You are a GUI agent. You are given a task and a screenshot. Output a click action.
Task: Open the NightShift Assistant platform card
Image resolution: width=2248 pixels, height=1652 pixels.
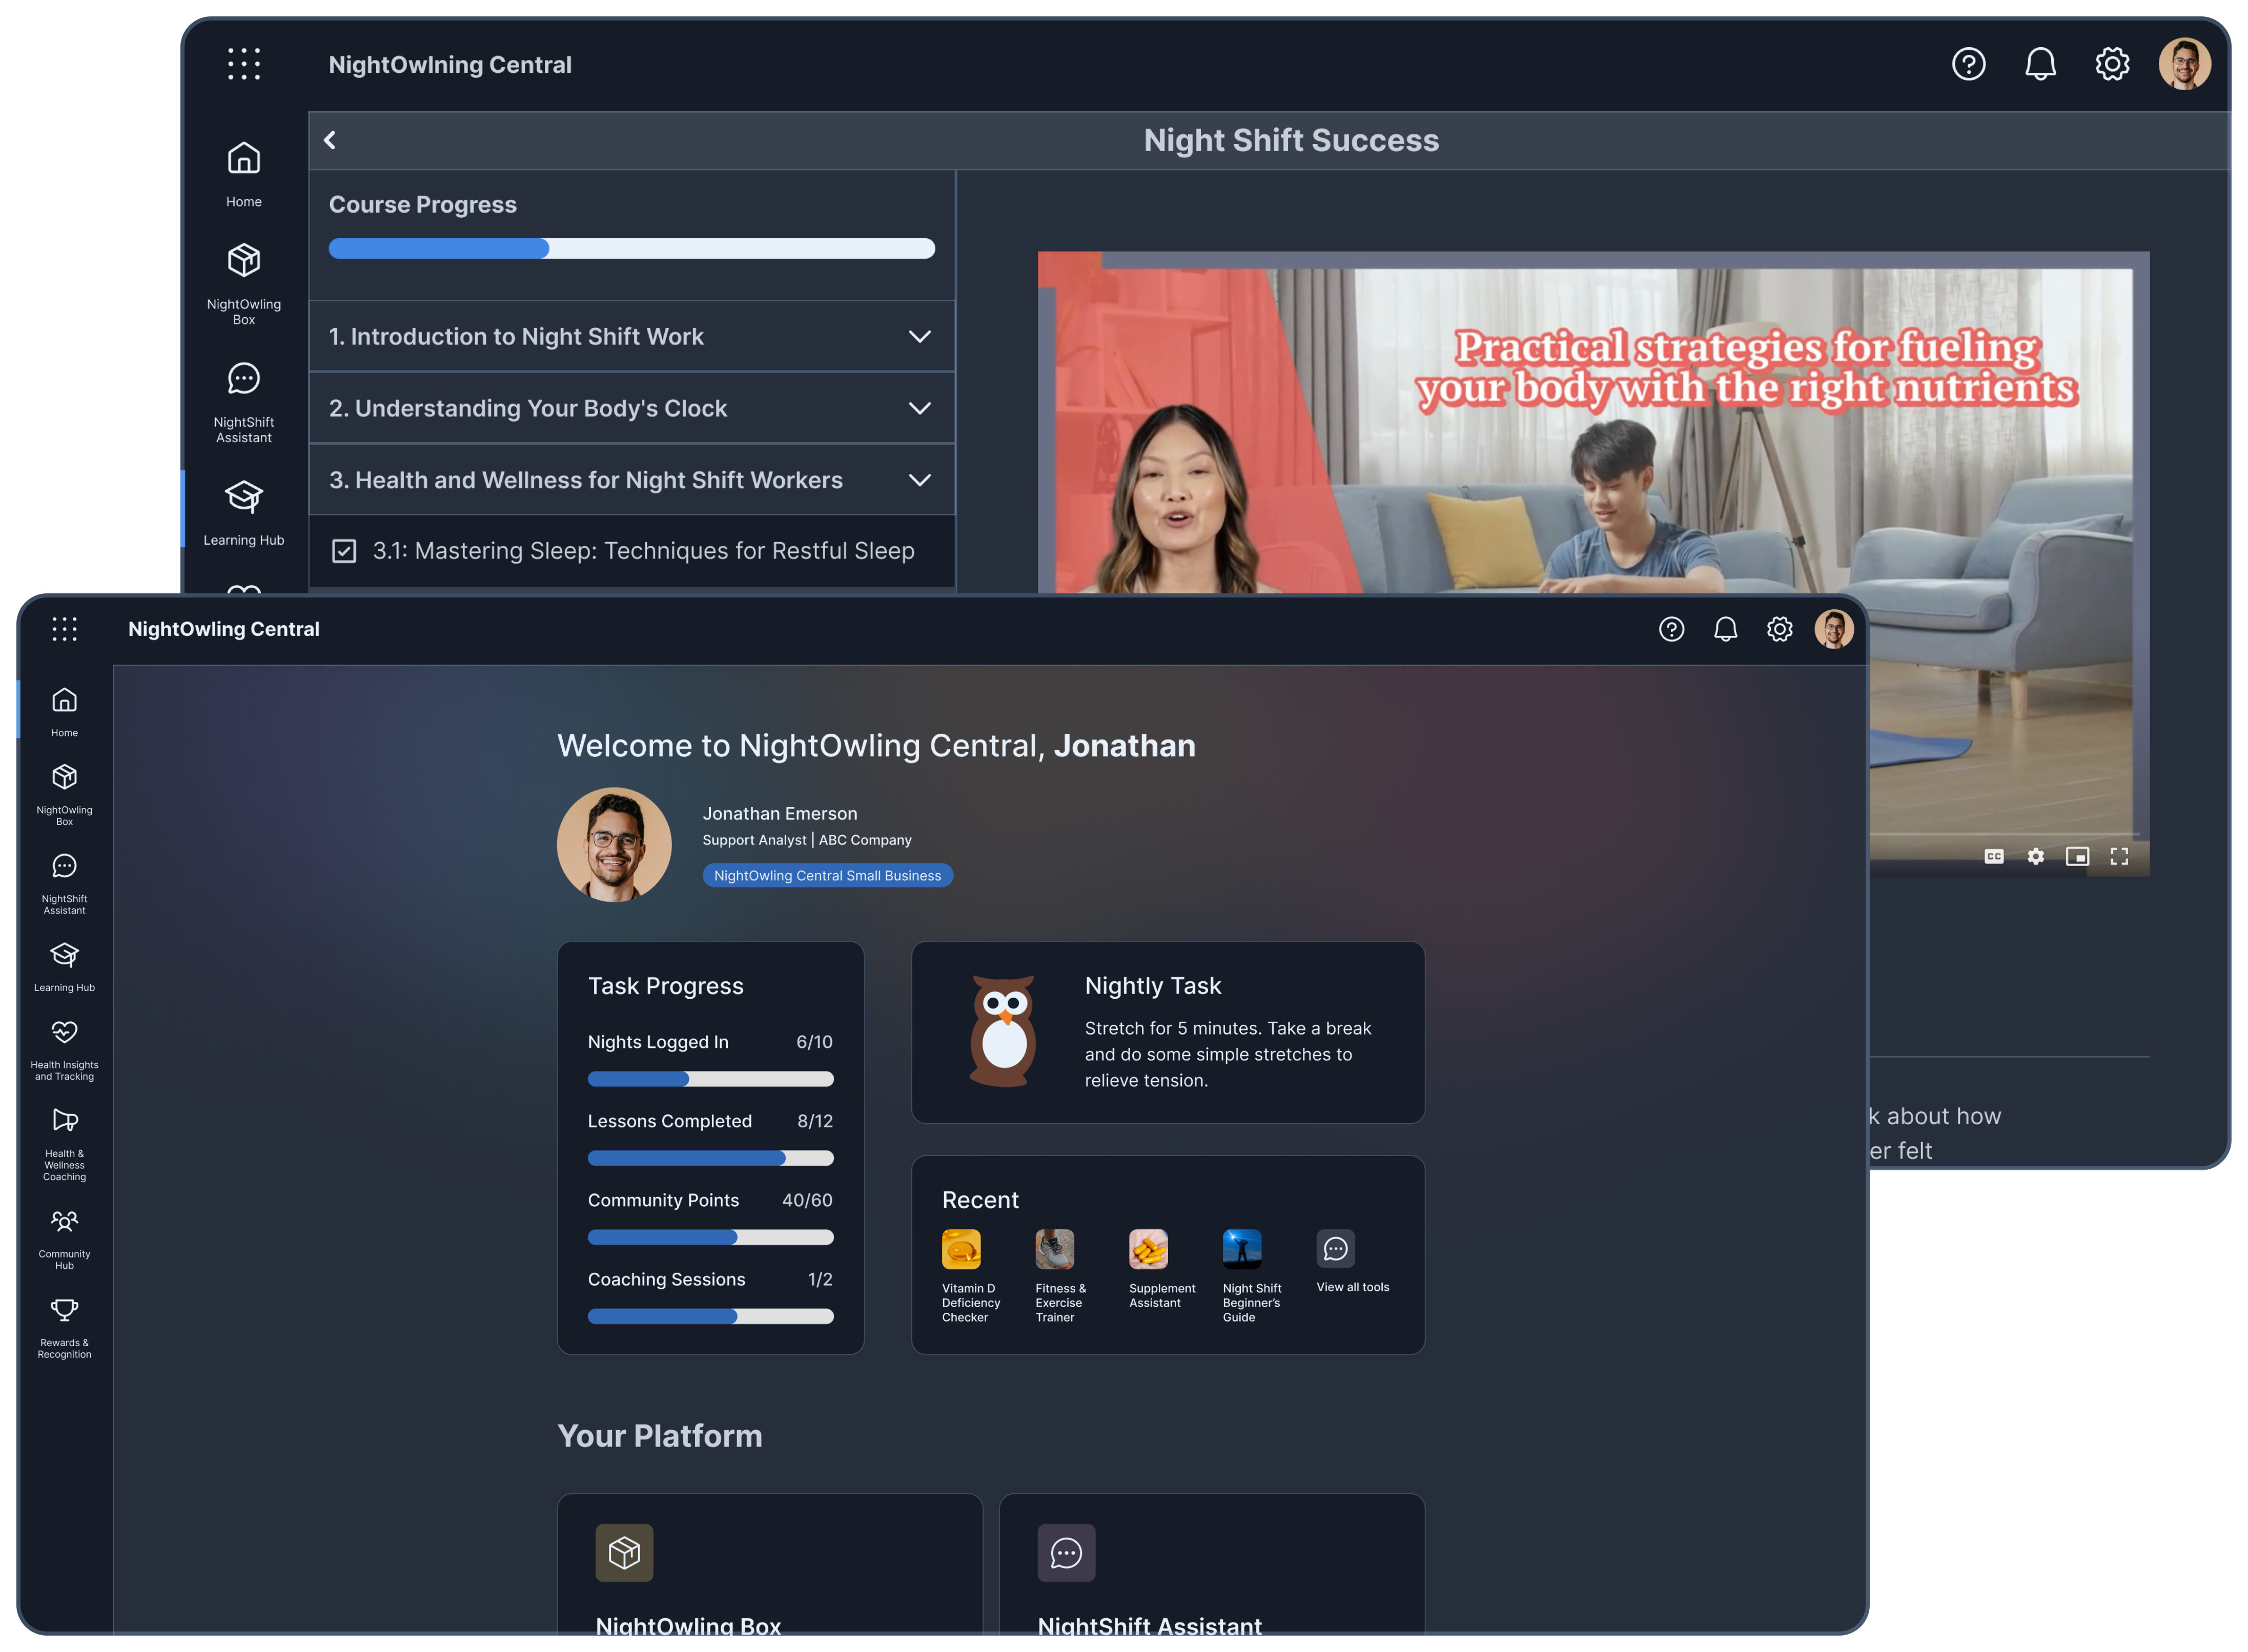[x=1211, y=1565]
